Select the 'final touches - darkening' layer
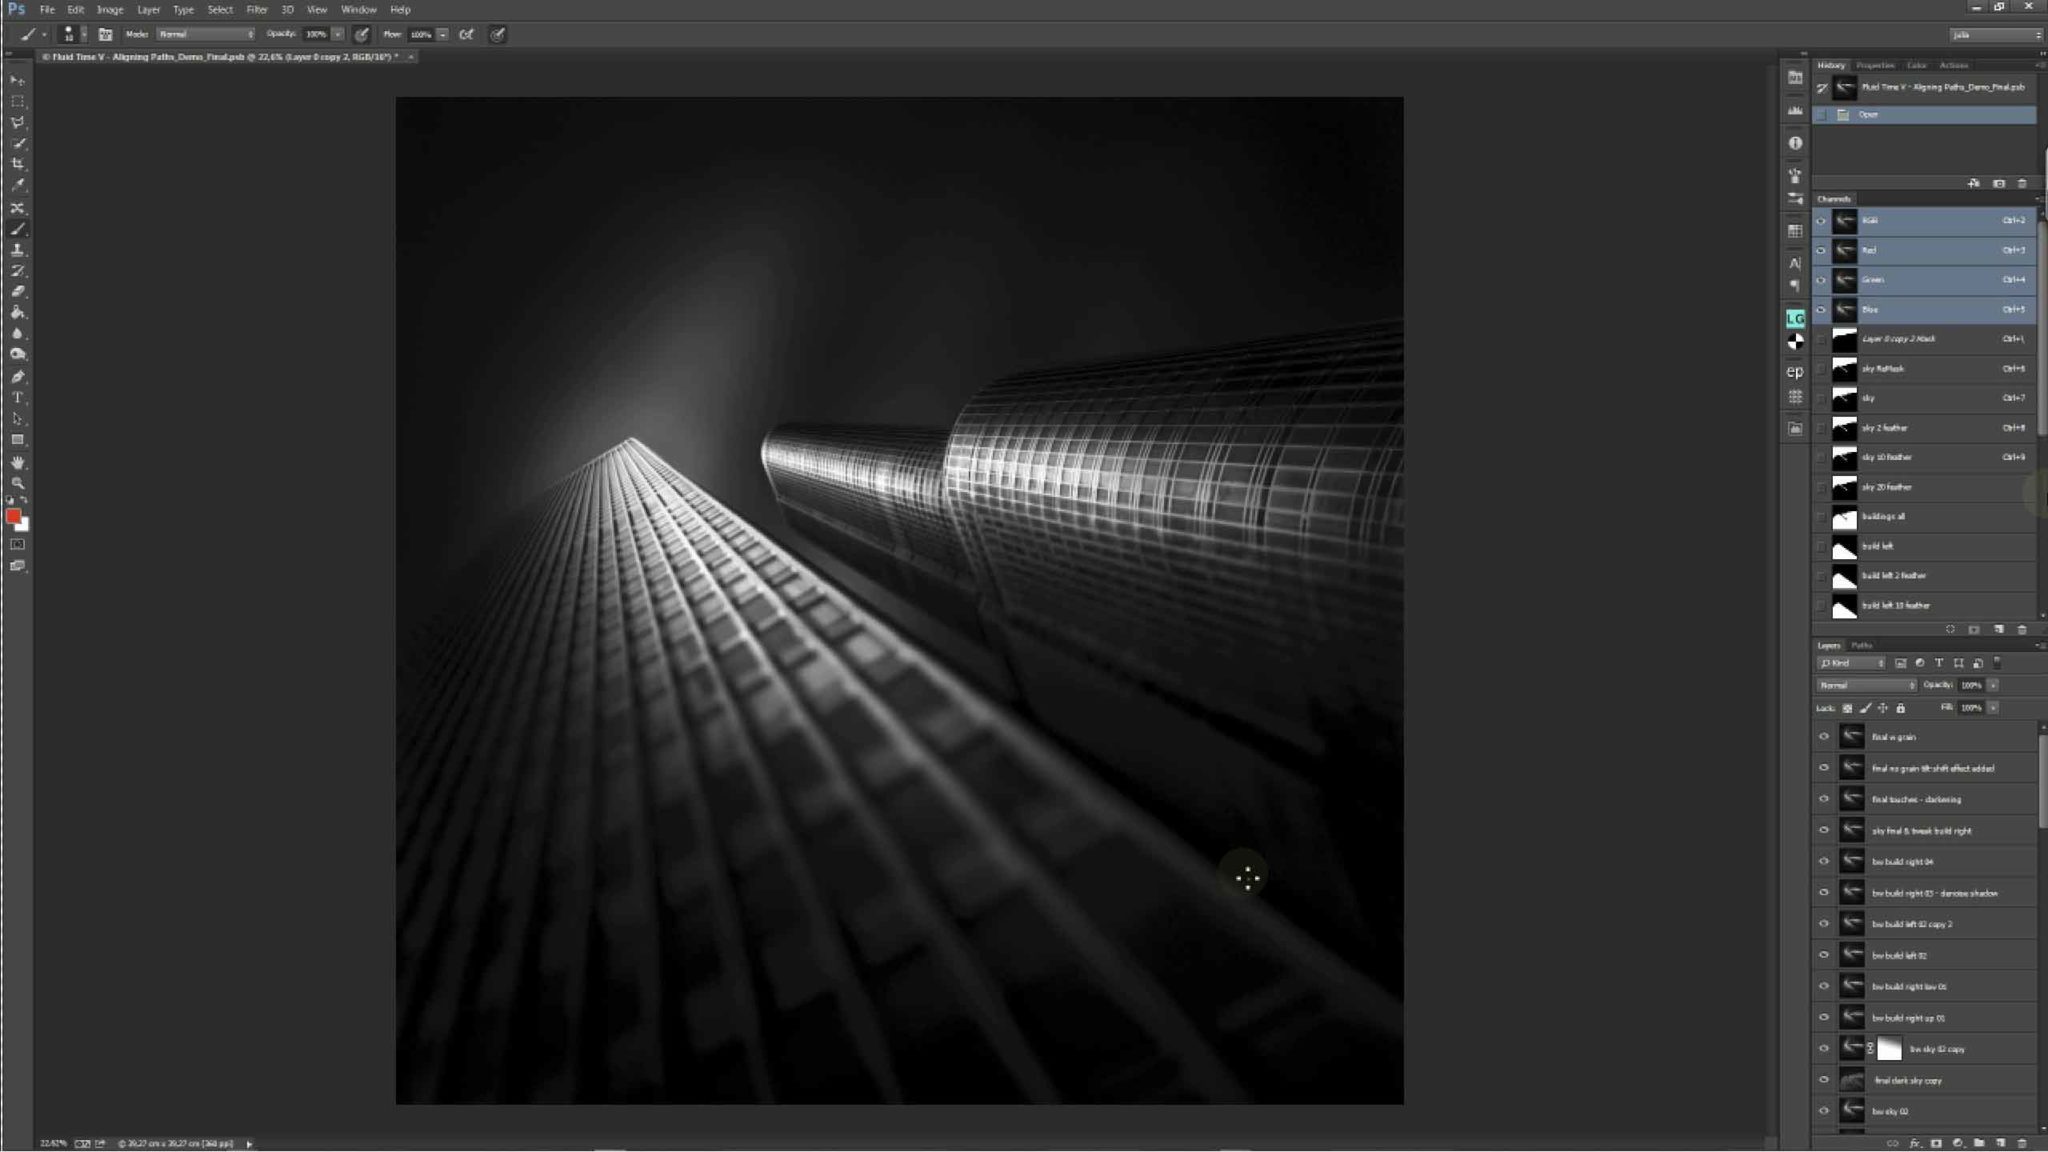 (x=1916, y=799)
